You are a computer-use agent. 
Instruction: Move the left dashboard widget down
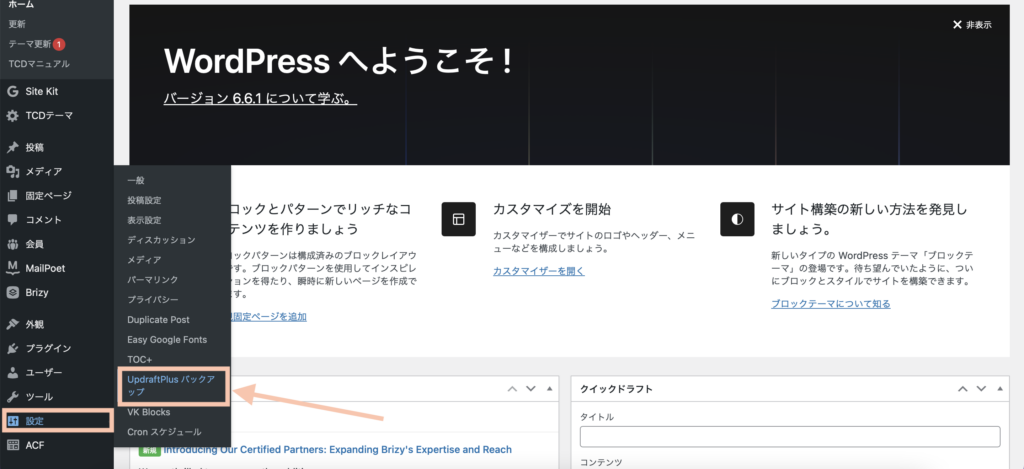tap(530, 389)
